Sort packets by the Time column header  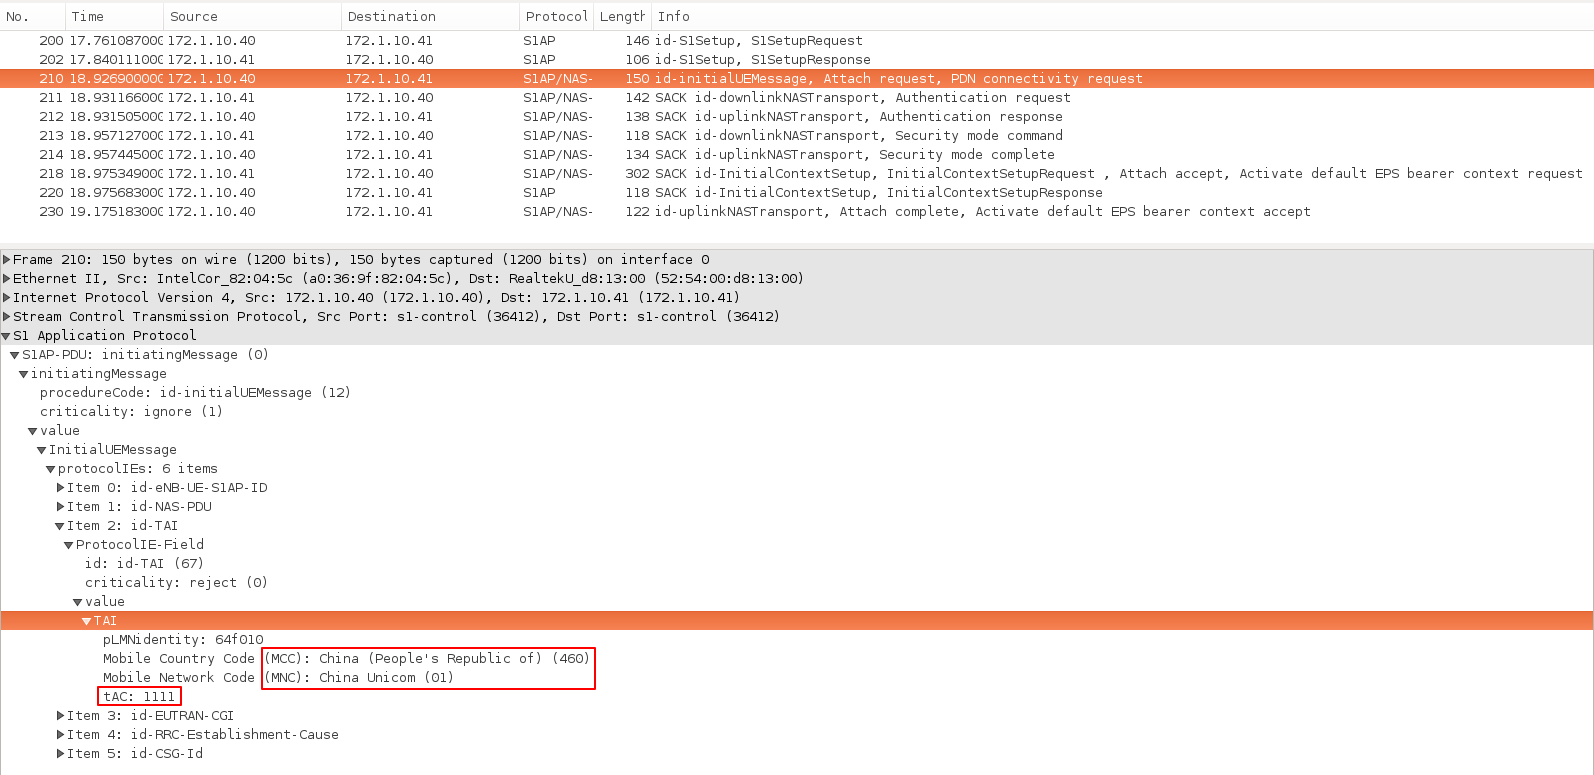pos(114,16)
